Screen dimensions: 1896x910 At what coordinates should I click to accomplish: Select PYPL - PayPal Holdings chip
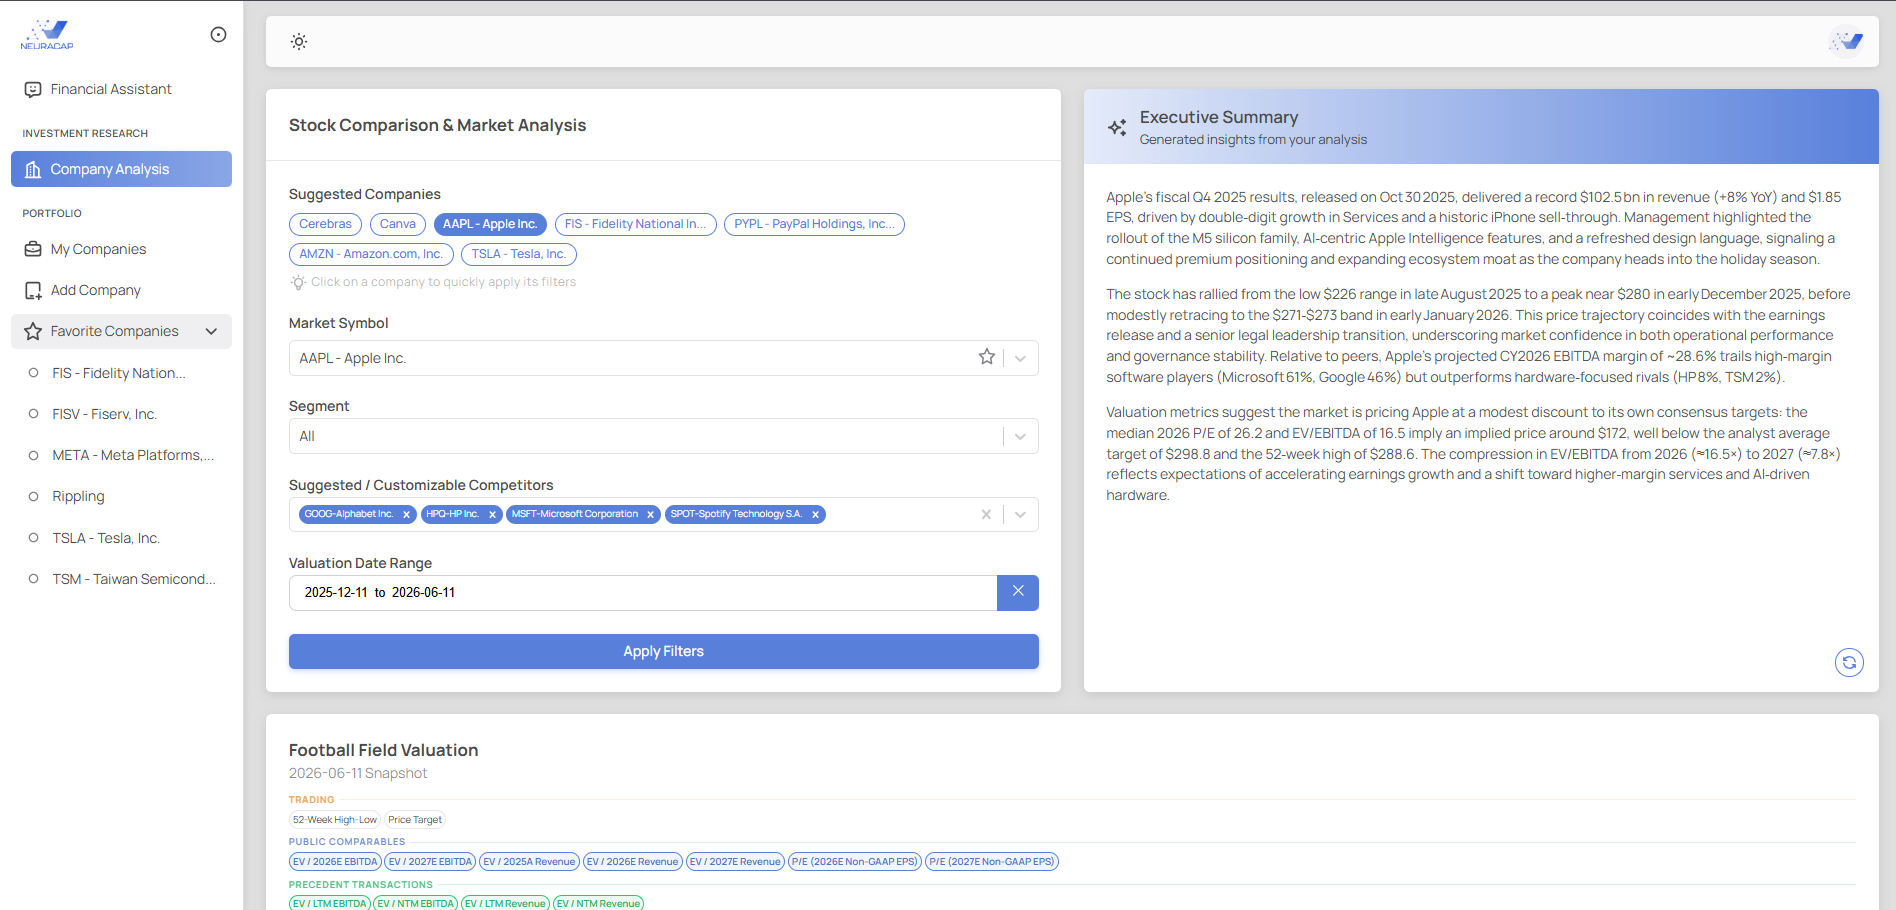click(814, 224)
